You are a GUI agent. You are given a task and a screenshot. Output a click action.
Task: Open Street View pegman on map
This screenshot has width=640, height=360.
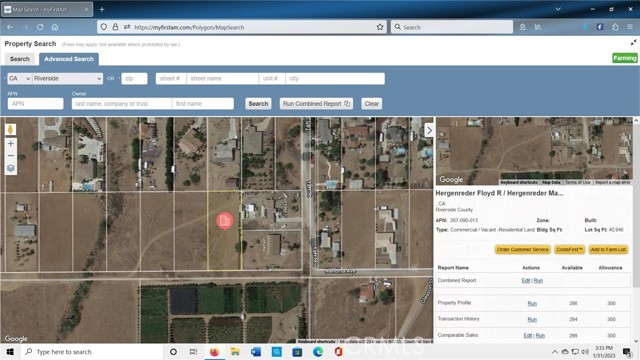point(11,129)
